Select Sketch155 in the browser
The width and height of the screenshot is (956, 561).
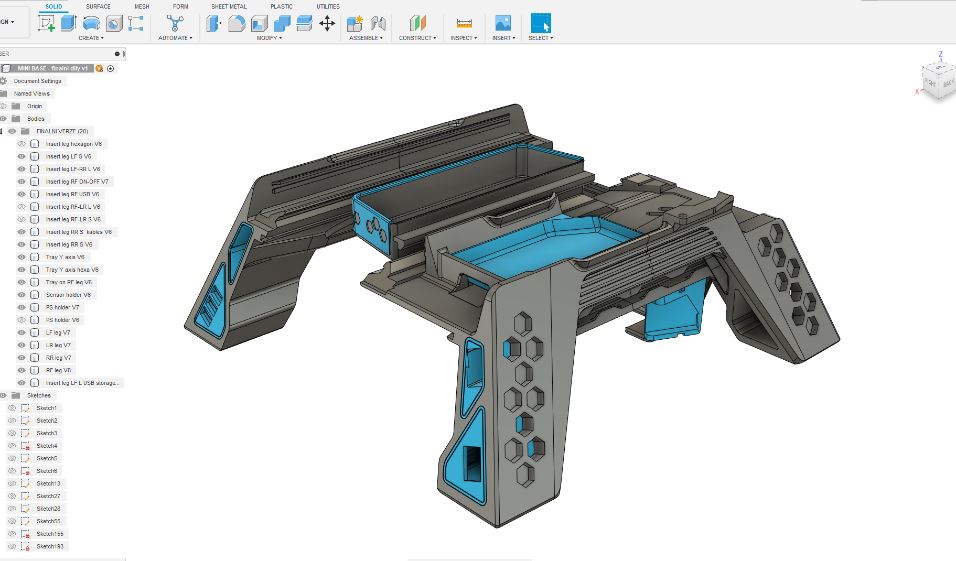coord(49,534)
